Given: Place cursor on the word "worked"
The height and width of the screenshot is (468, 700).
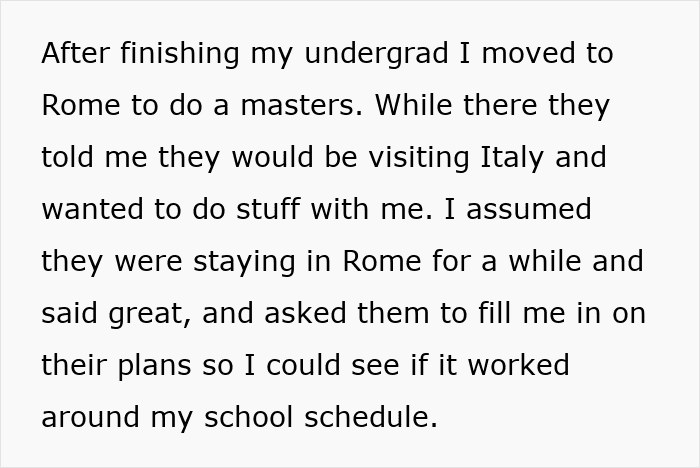Looking at the screenshot, I should pyautogui.click(x=519, y=365).
